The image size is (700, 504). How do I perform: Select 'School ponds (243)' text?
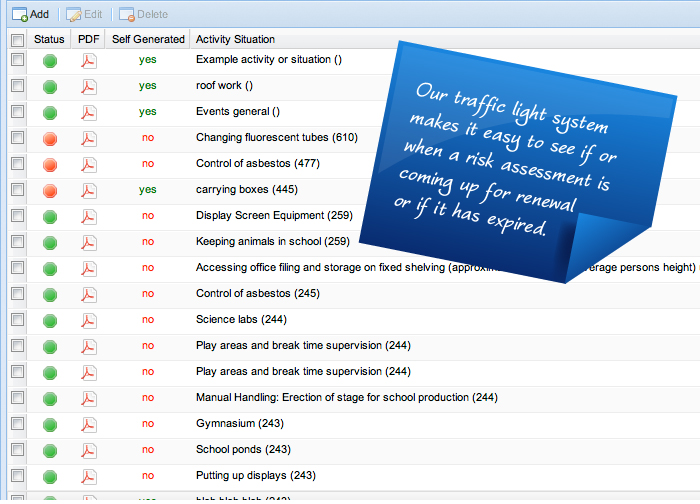(243, 449)
